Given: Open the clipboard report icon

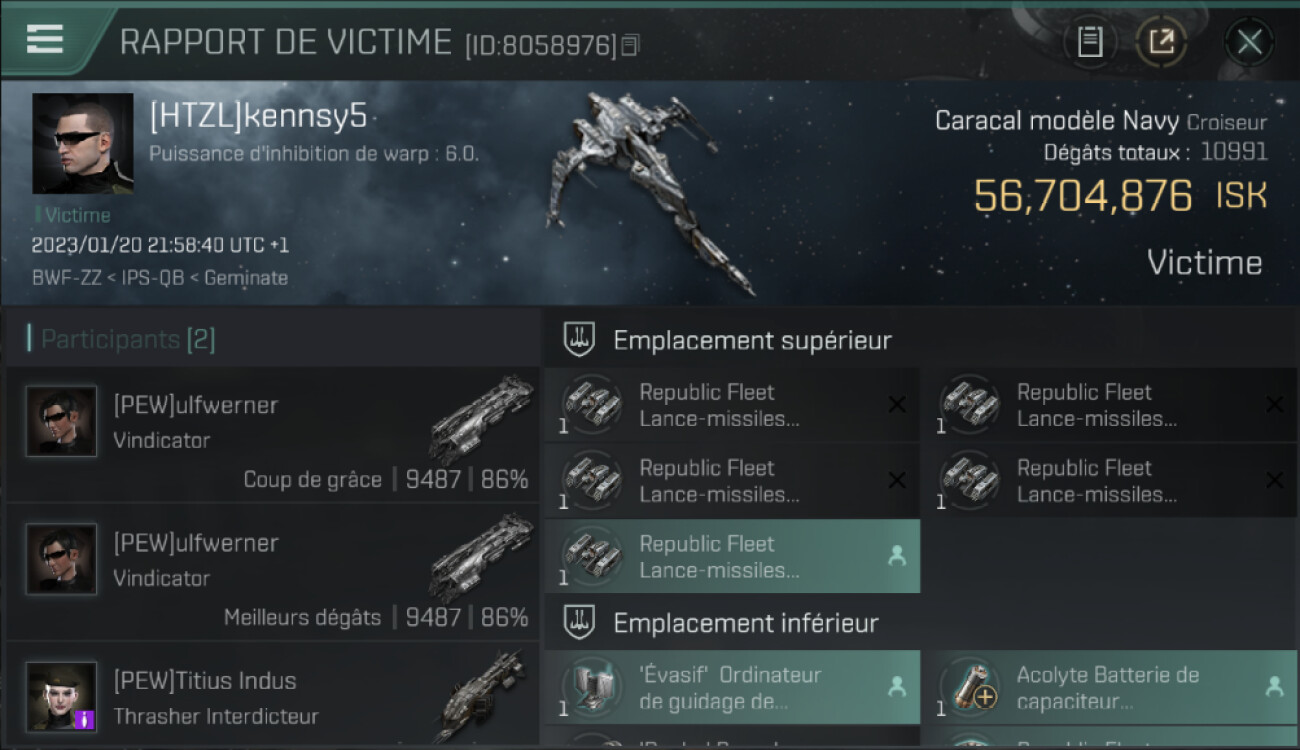Looking at the screenshot, I should coord(1090,42).
